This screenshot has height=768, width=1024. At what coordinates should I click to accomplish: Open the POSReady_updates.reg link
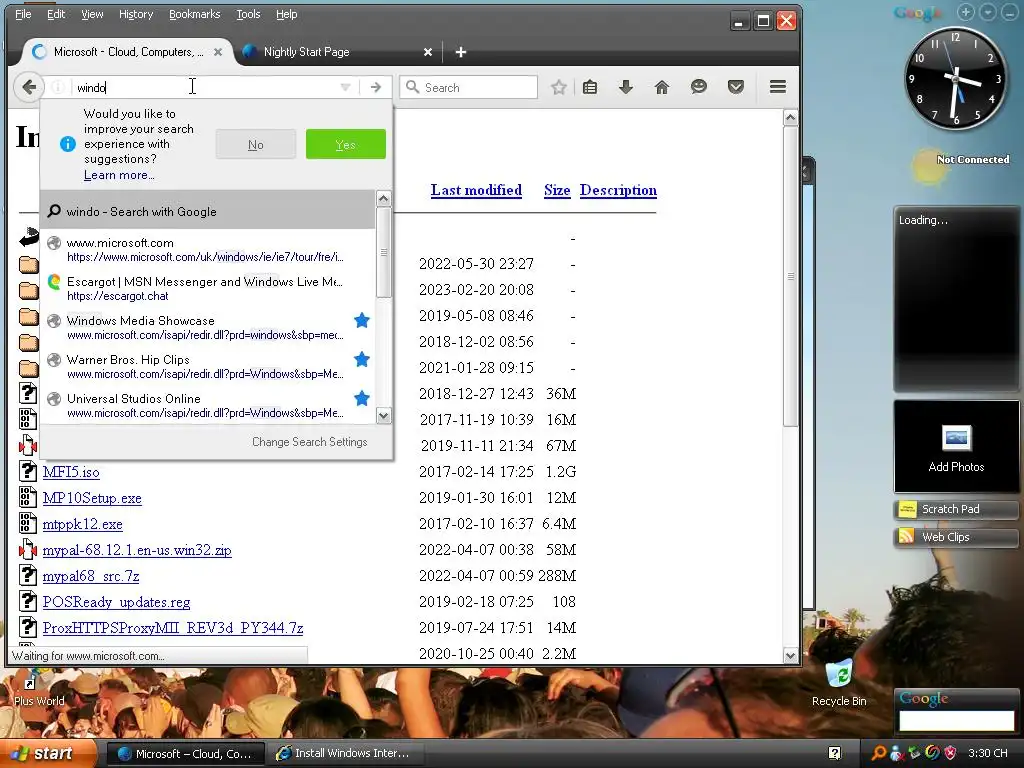click(x=116, y=602)
